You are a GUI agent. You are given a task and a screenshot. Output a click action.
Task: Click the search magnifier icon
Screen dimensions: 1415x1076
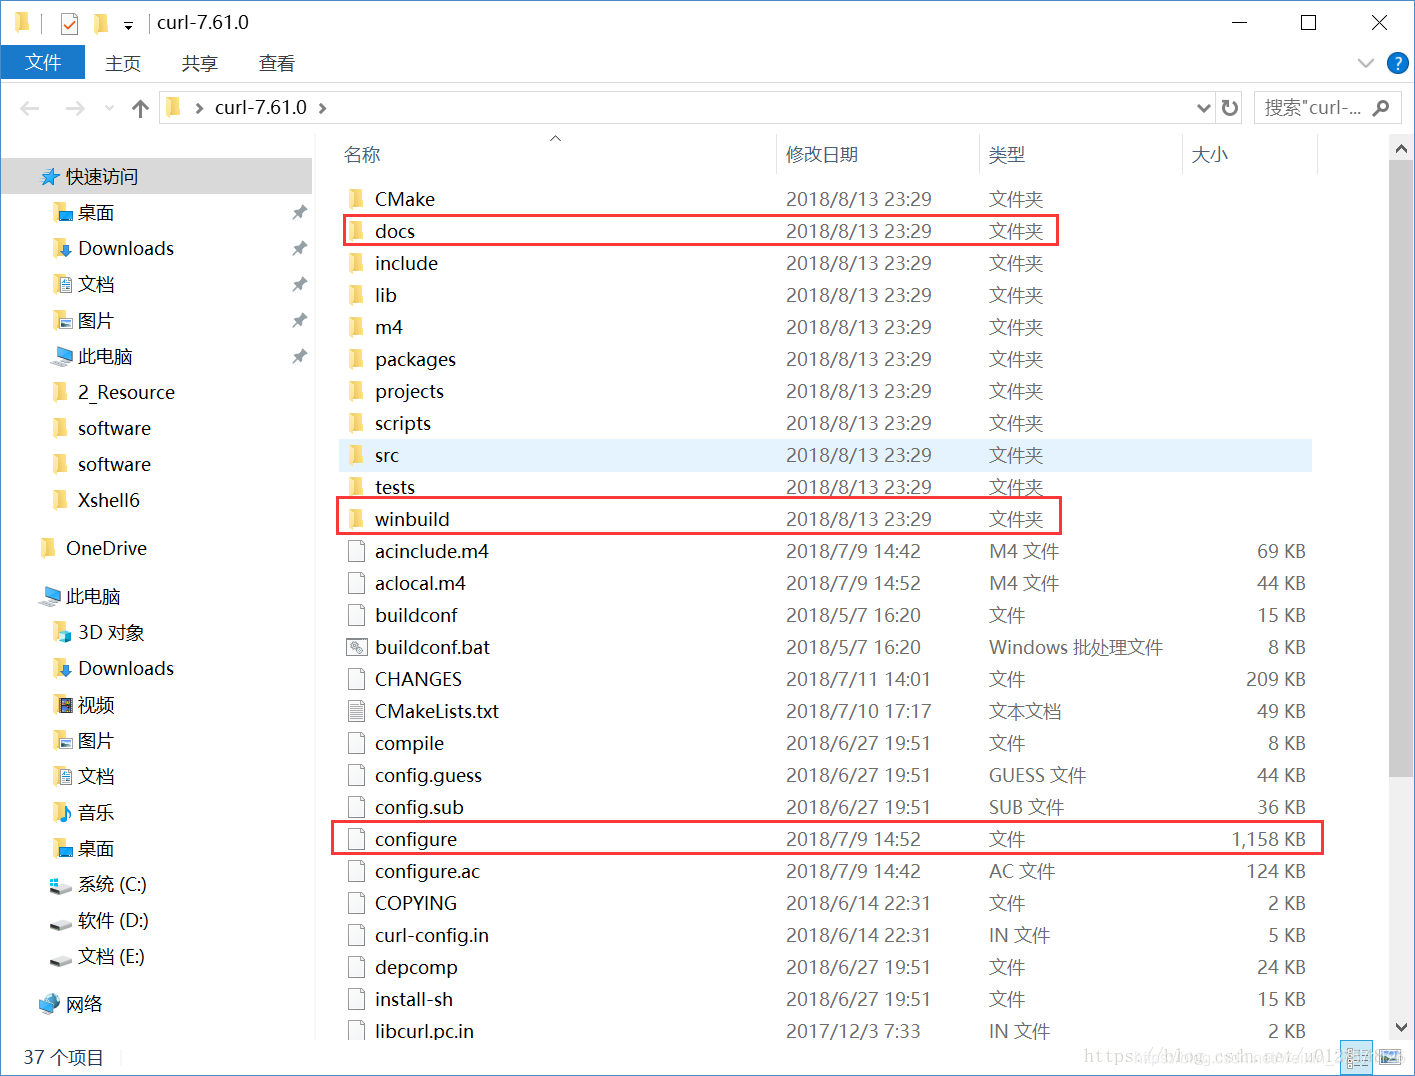coord(1381,107)
